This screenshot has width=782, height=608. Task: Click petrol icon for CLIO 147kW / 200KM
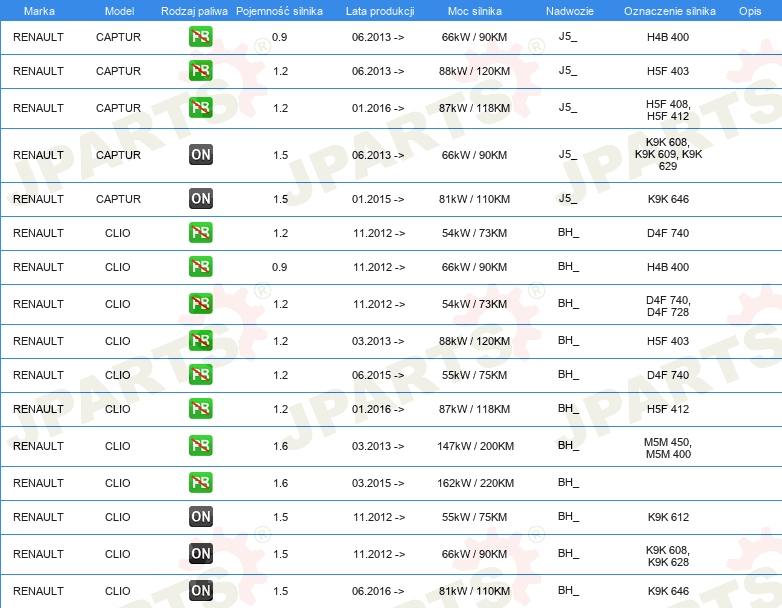point(200,445)
